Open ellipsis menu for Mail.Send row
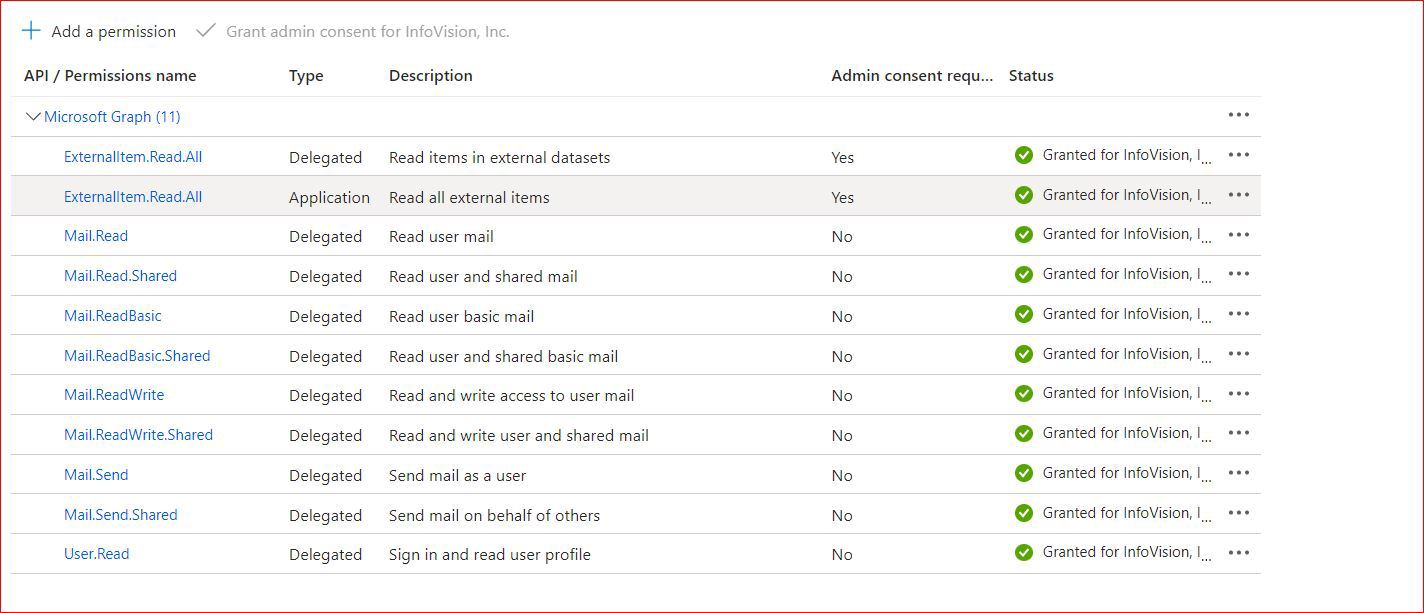The image size is (1424, 613). click(1239, 473)
